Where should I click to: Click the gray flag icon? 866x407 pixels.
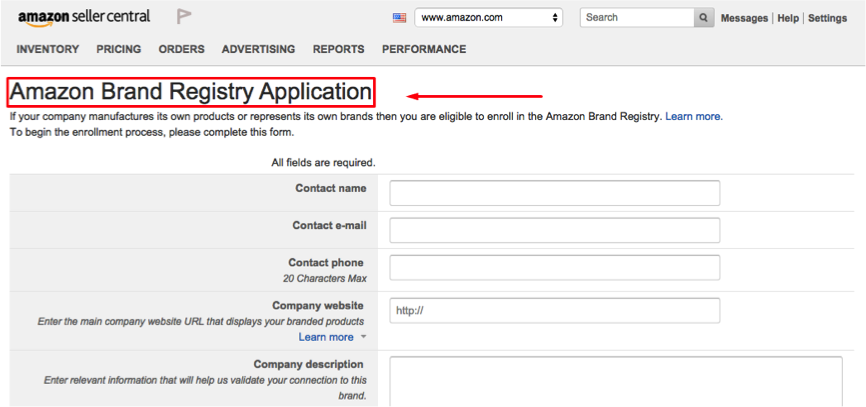(x=184, y=17)
